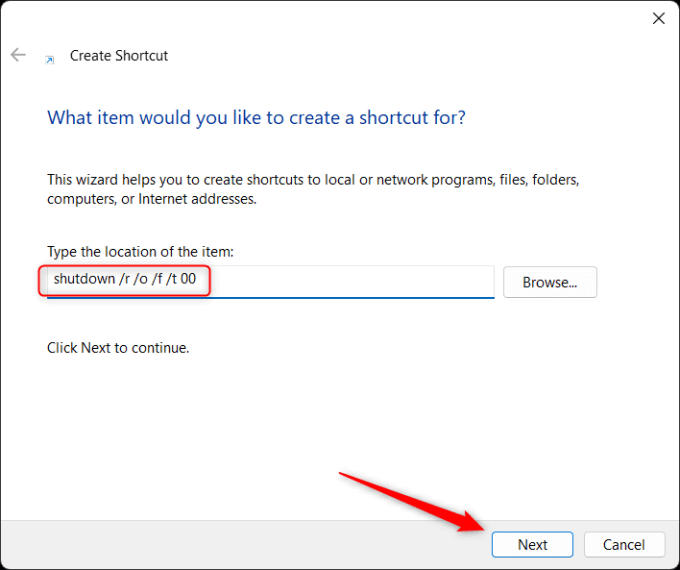Click the Create Shortcut wizard icon
The height and width of the screenshot is (570, 680).
click(49, 58)
